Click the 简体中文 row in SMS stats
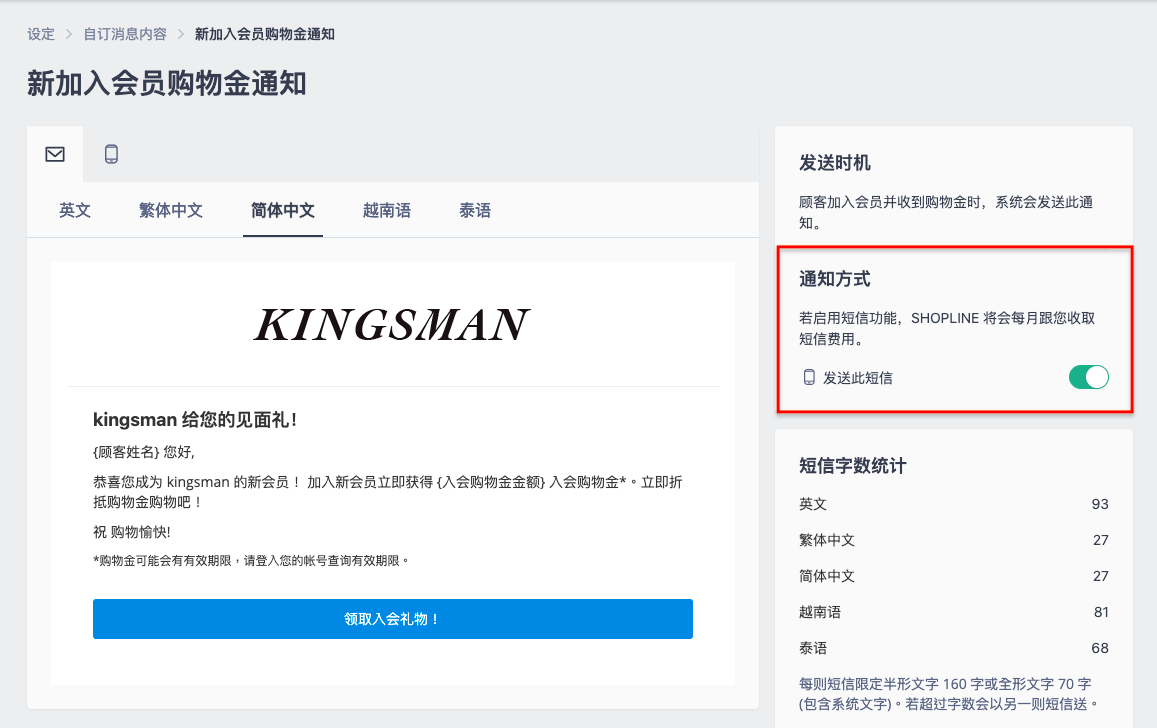Image resolution: width=1157 pixels, height=728 pixels. coord(953,576)
